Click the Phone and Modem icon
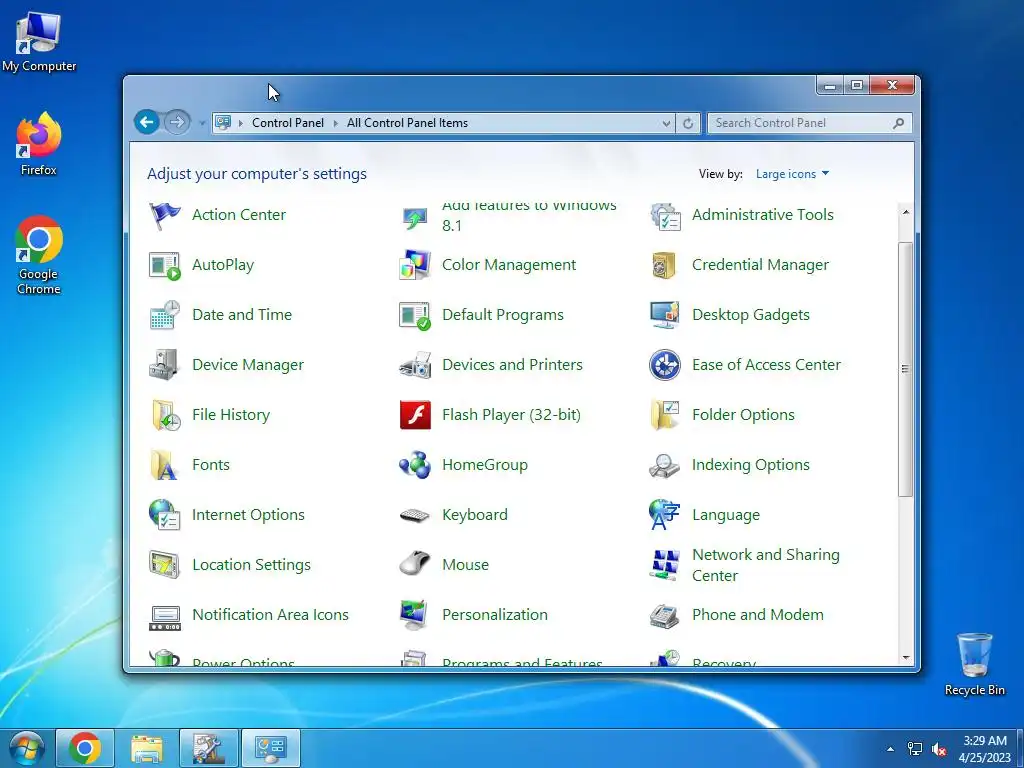Viewport: 1024px width, 768px height. pyautogui.click(x=665, y=615)
